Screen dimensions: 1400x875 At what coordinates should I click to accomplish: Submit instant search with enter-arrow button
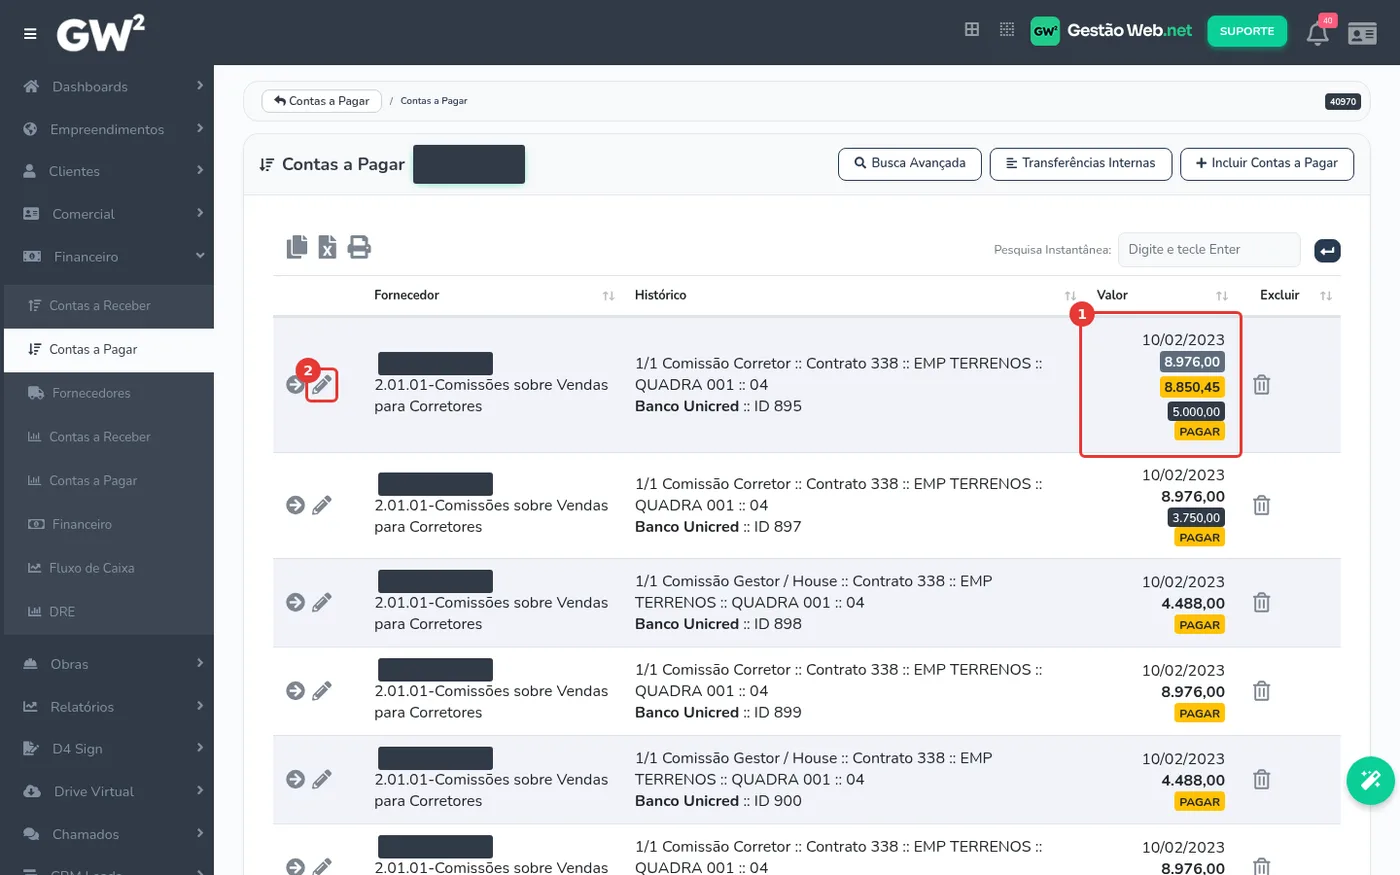1327,251
